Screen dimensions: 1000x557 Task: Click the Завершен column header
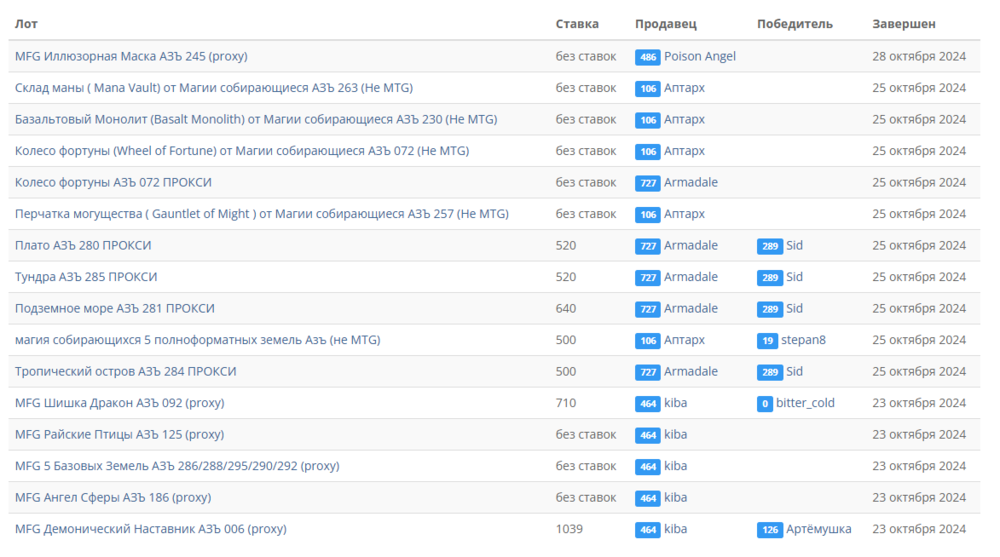point(904,24)
